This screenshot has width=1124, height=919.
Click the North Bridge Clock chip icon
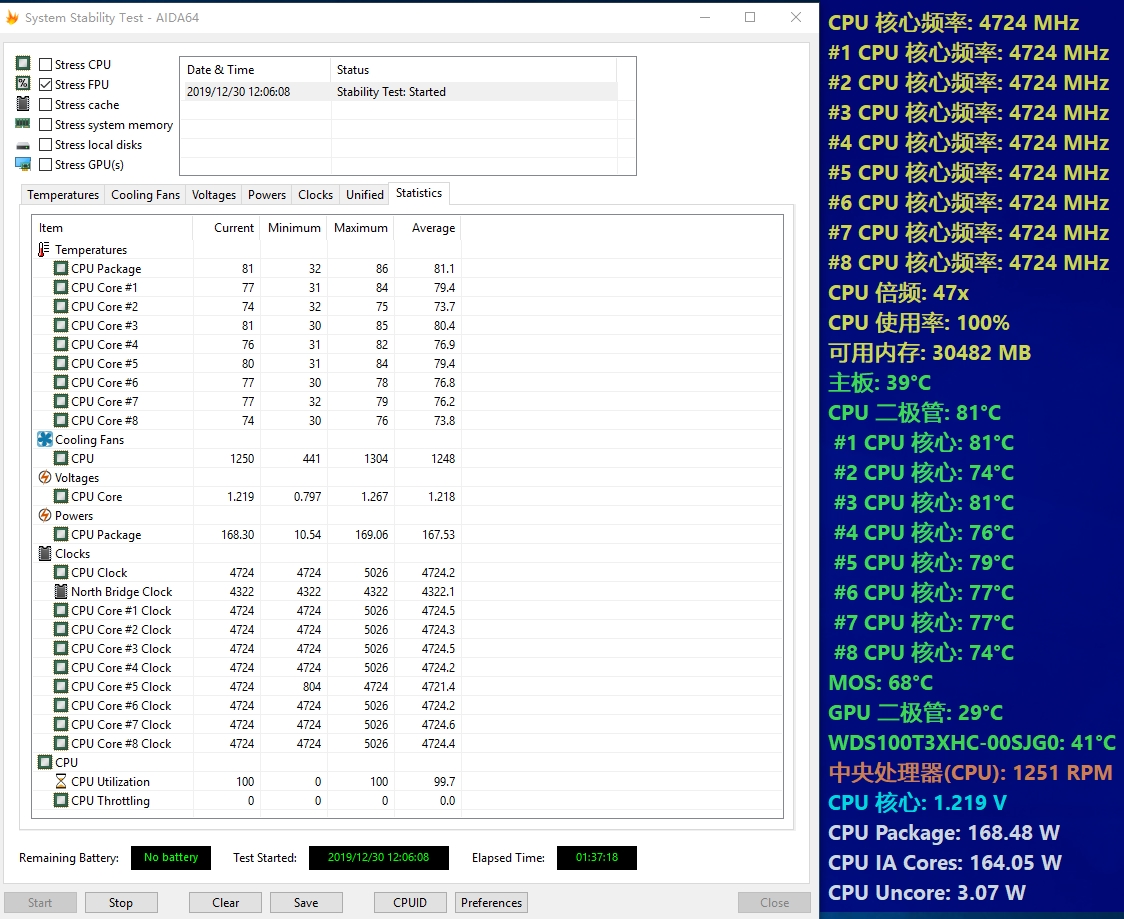tap(61, 592)
